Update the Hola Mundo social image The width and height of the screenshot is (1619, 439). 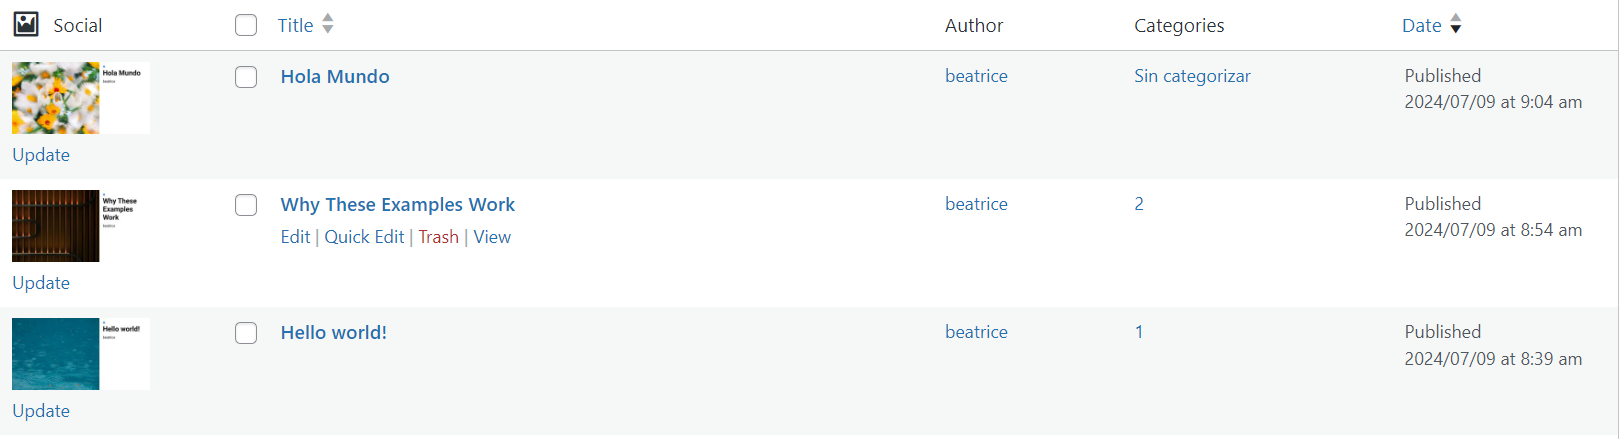pos(41,155)
